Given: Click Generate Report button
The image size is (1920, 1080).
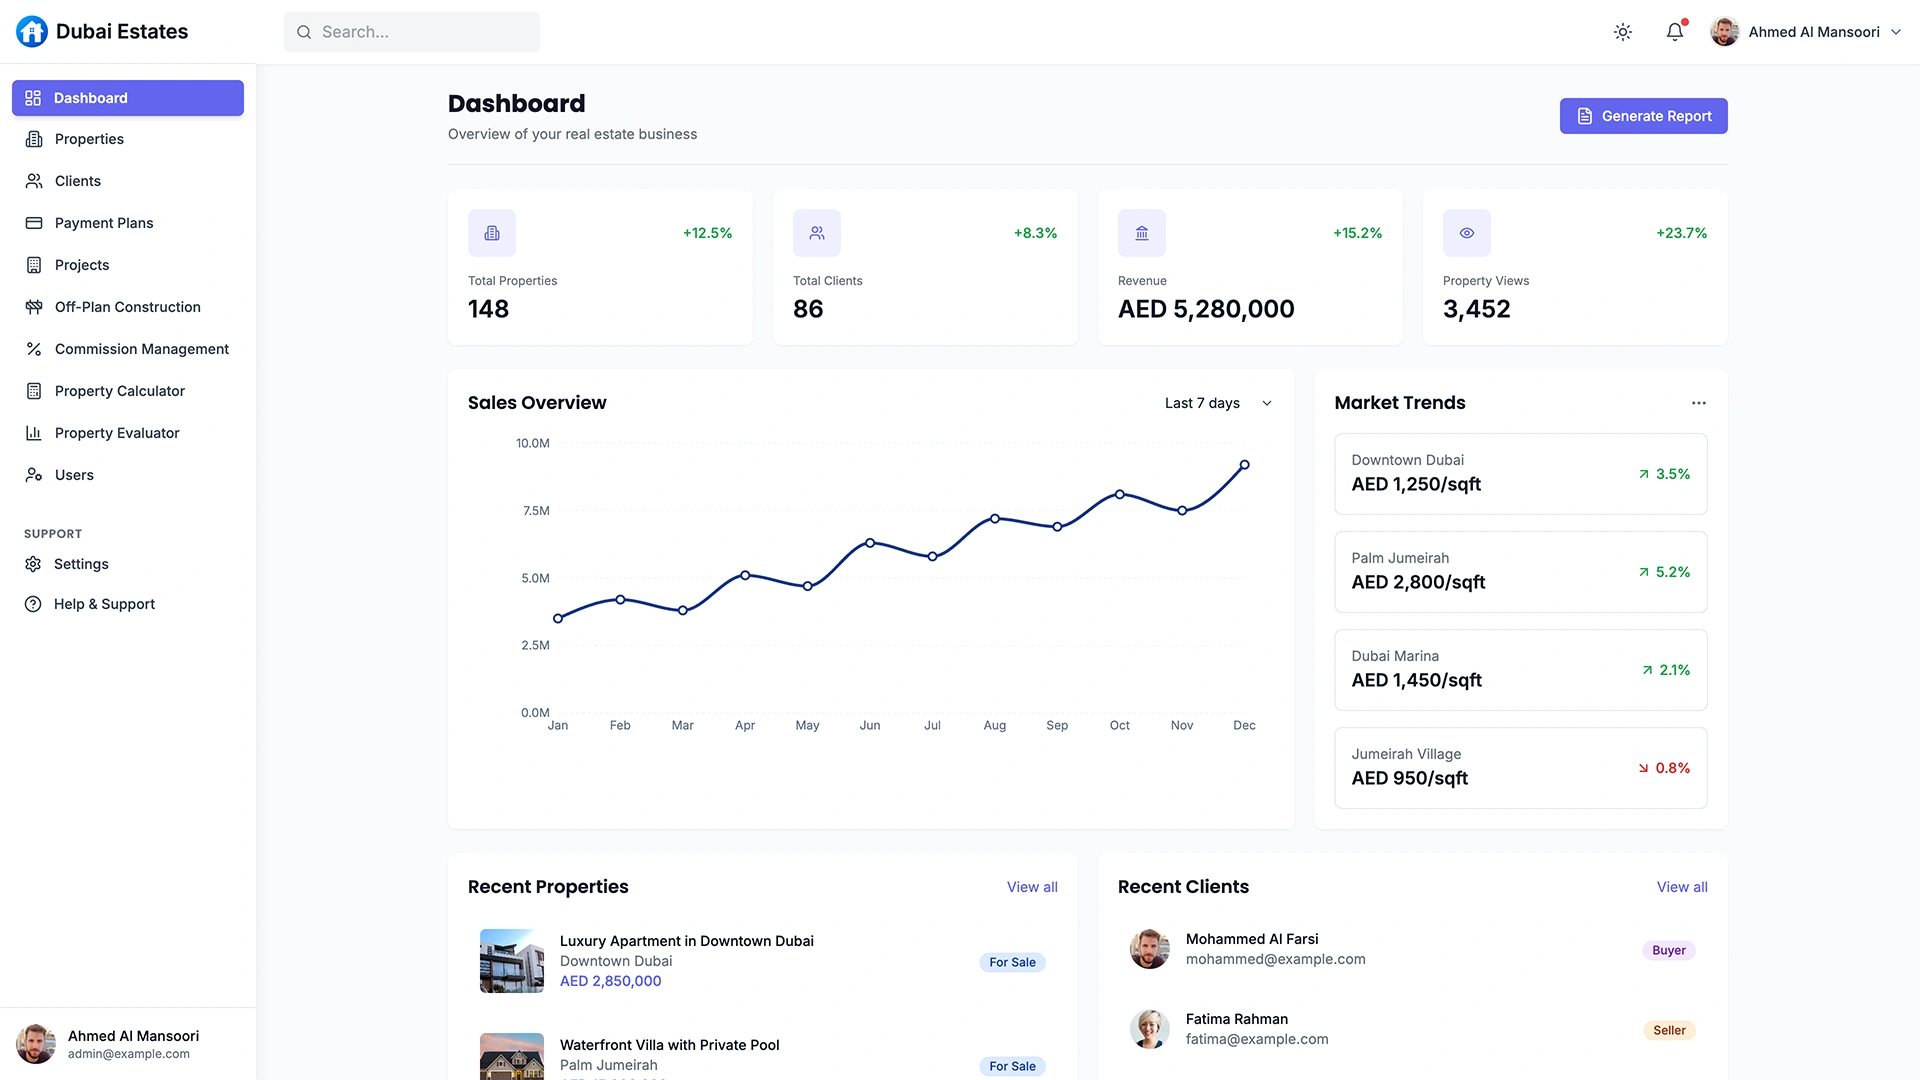Looking at the screenshot, I should (1643, 116).
